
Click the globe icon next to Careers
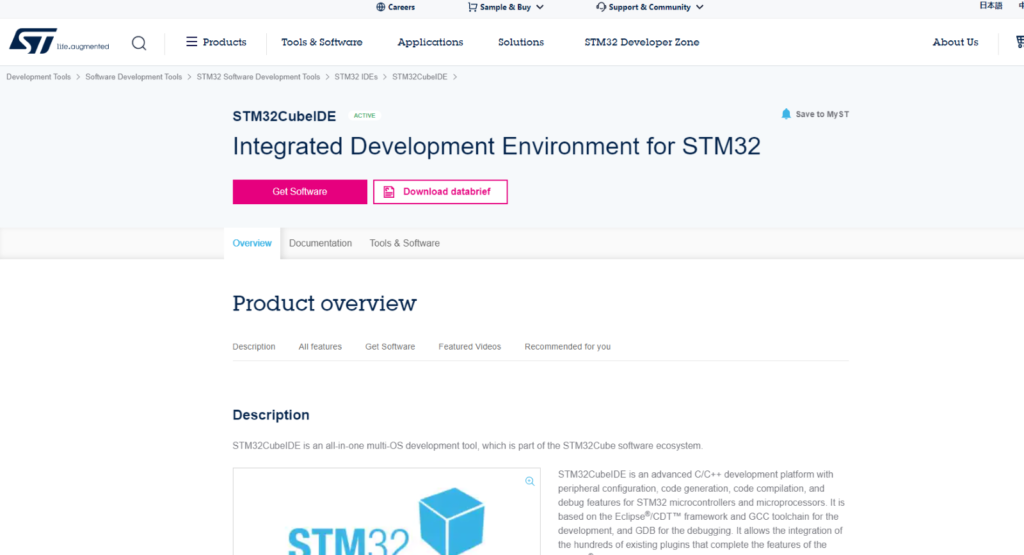point(380,7)
